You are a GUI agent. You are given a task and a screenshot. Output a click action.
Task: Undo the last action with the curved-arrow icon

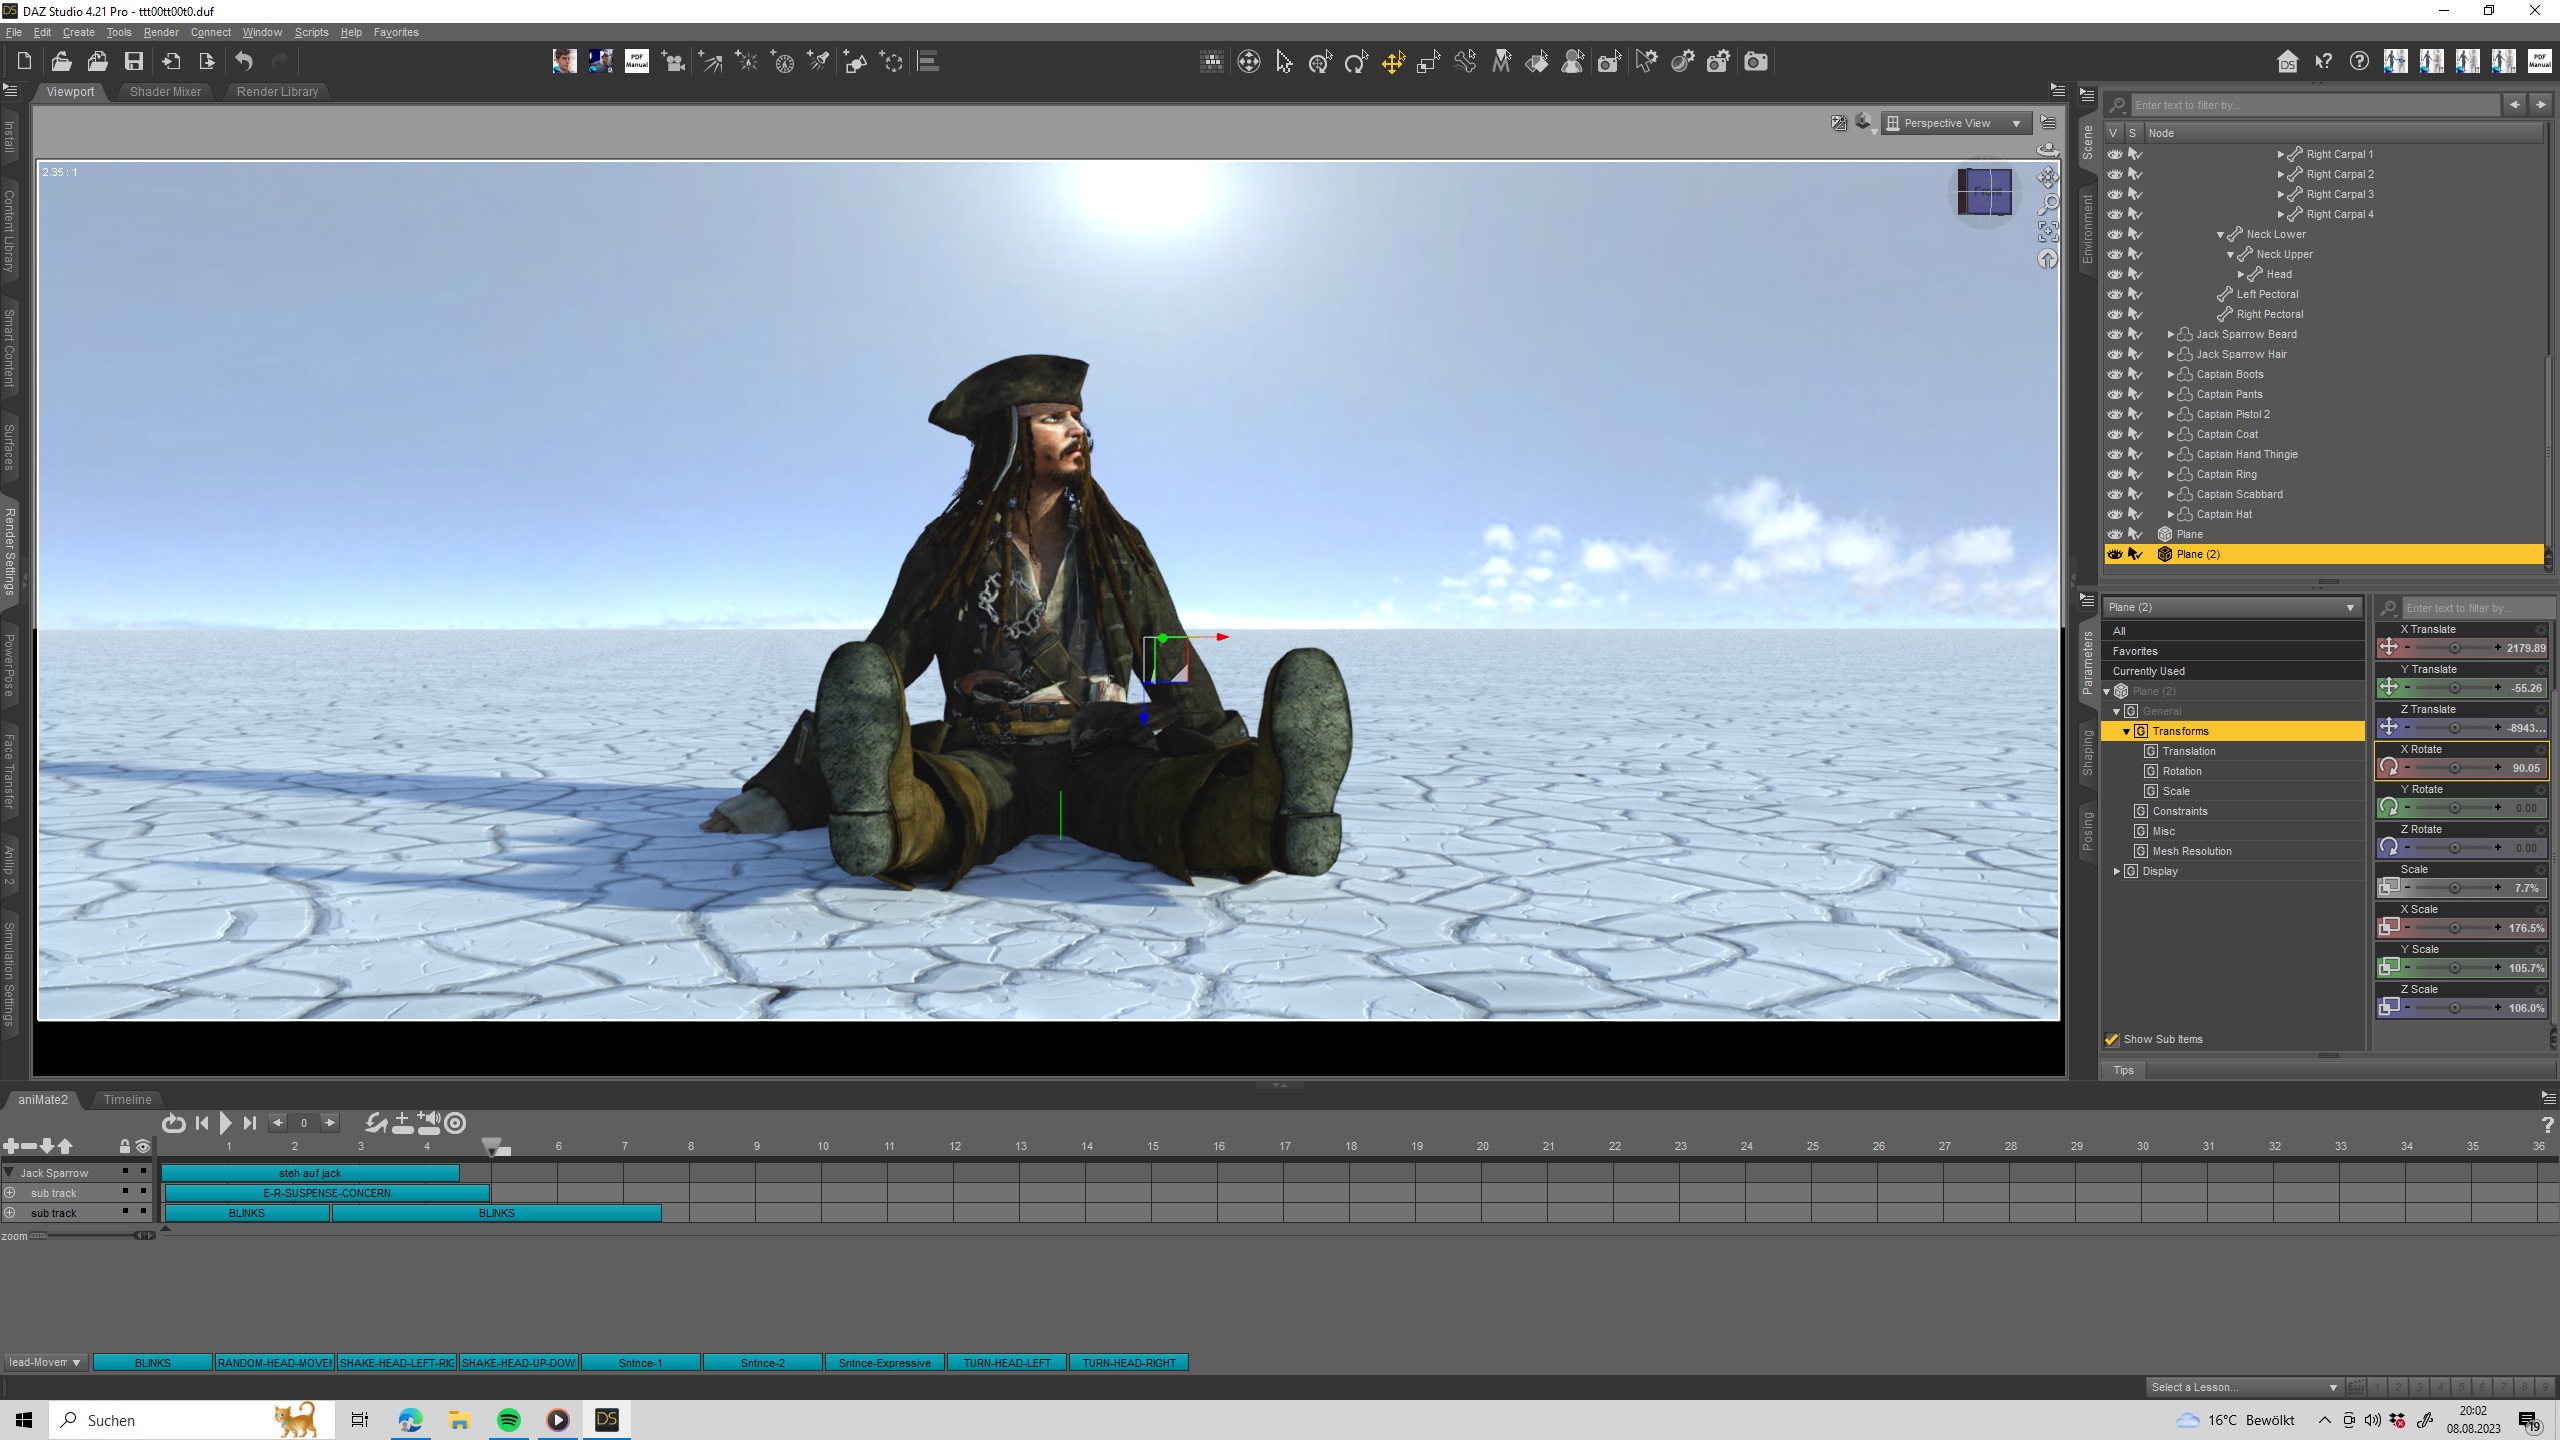coord(244,62)
